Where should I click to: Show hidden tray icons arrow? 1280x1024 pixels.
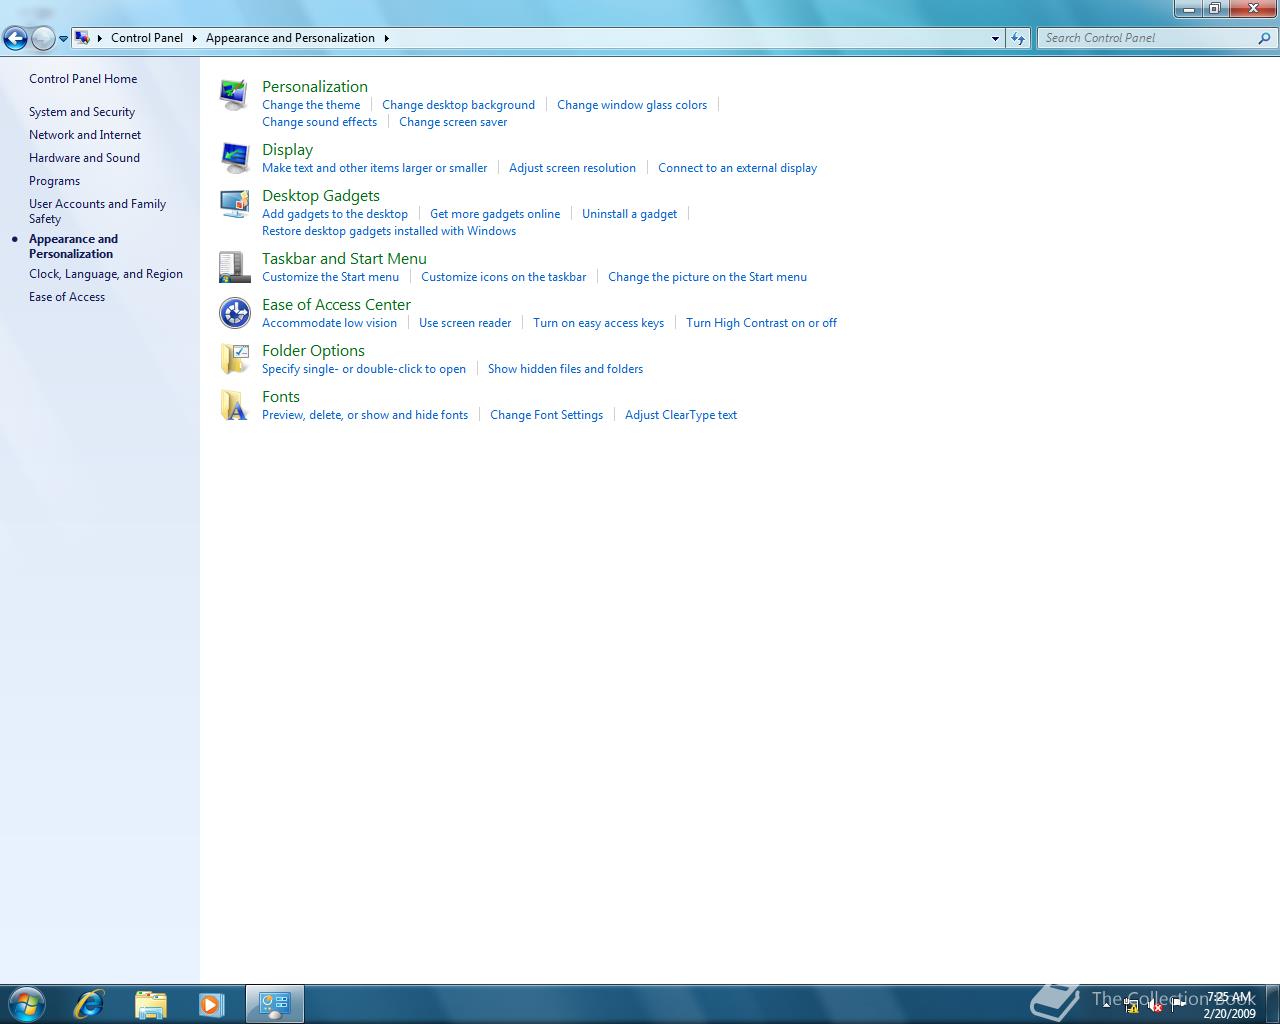tap(1106, 1004)
